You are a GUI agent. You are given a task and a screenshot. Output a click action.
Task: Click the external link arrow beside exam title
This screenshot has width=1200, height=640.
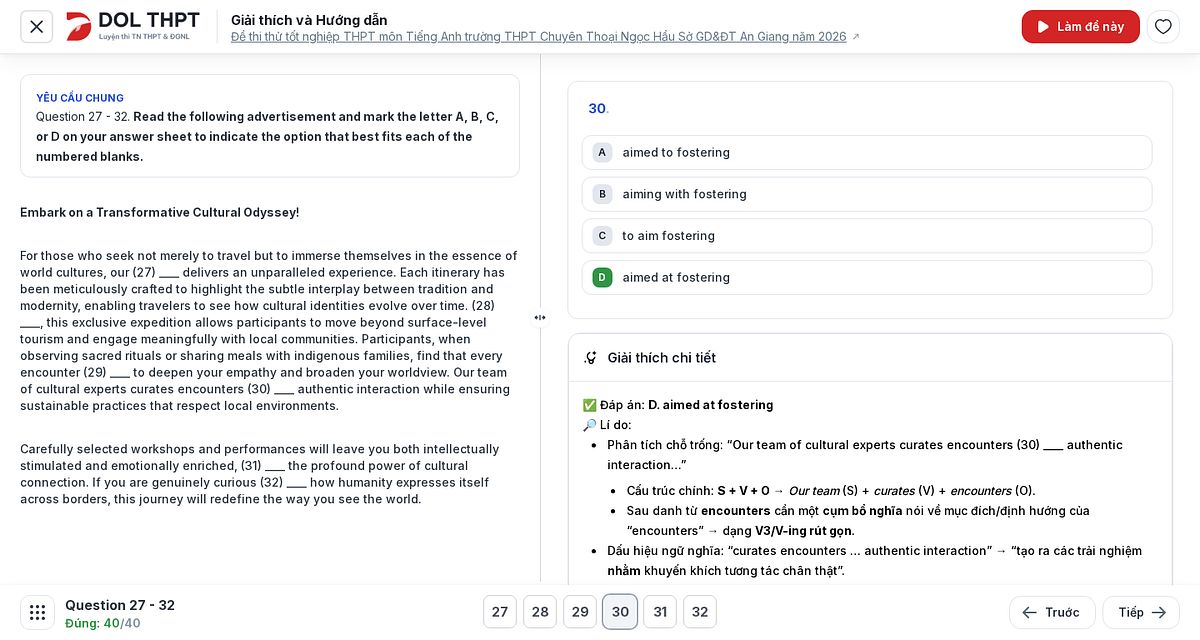pos(856,37)
